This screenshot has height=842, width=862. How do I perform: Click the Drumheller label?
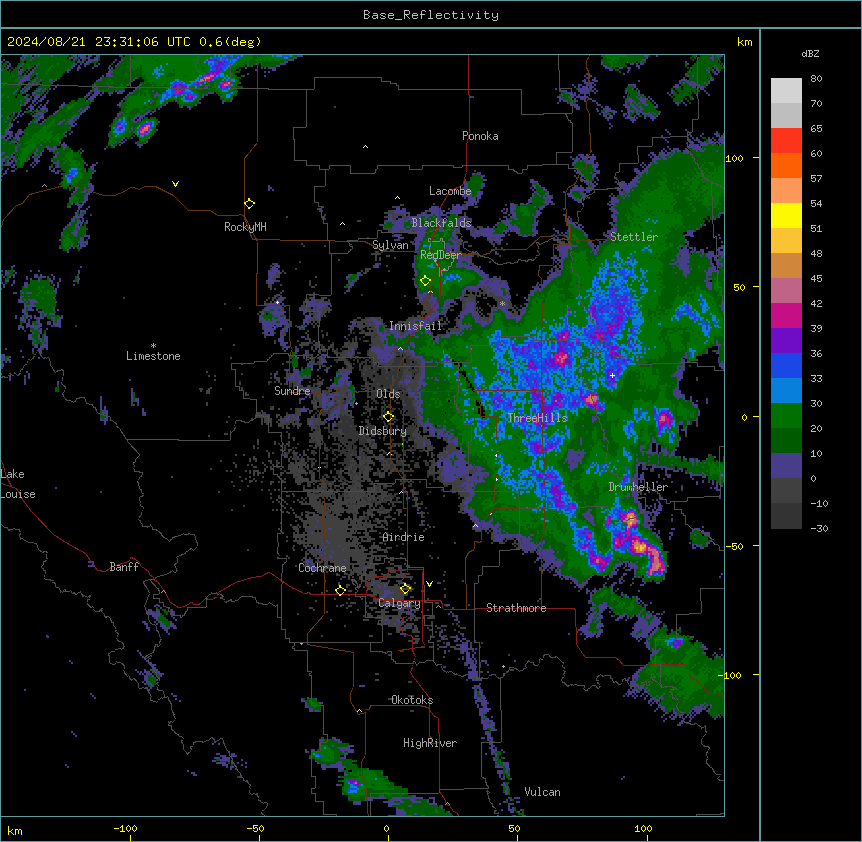pos(638,487)
